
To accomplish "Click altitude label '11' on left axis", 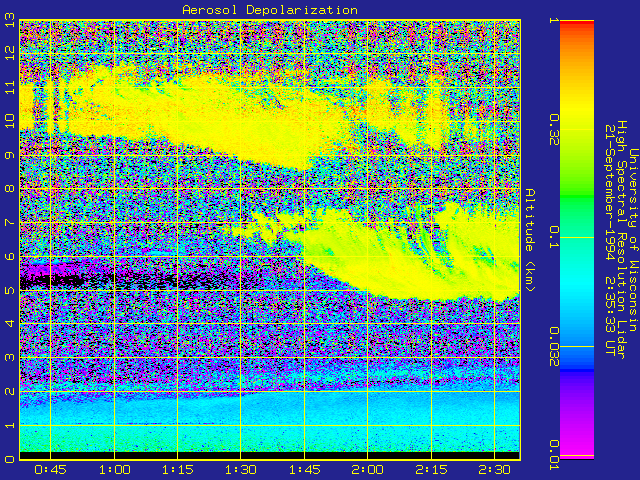I will [x=10, y=87].
